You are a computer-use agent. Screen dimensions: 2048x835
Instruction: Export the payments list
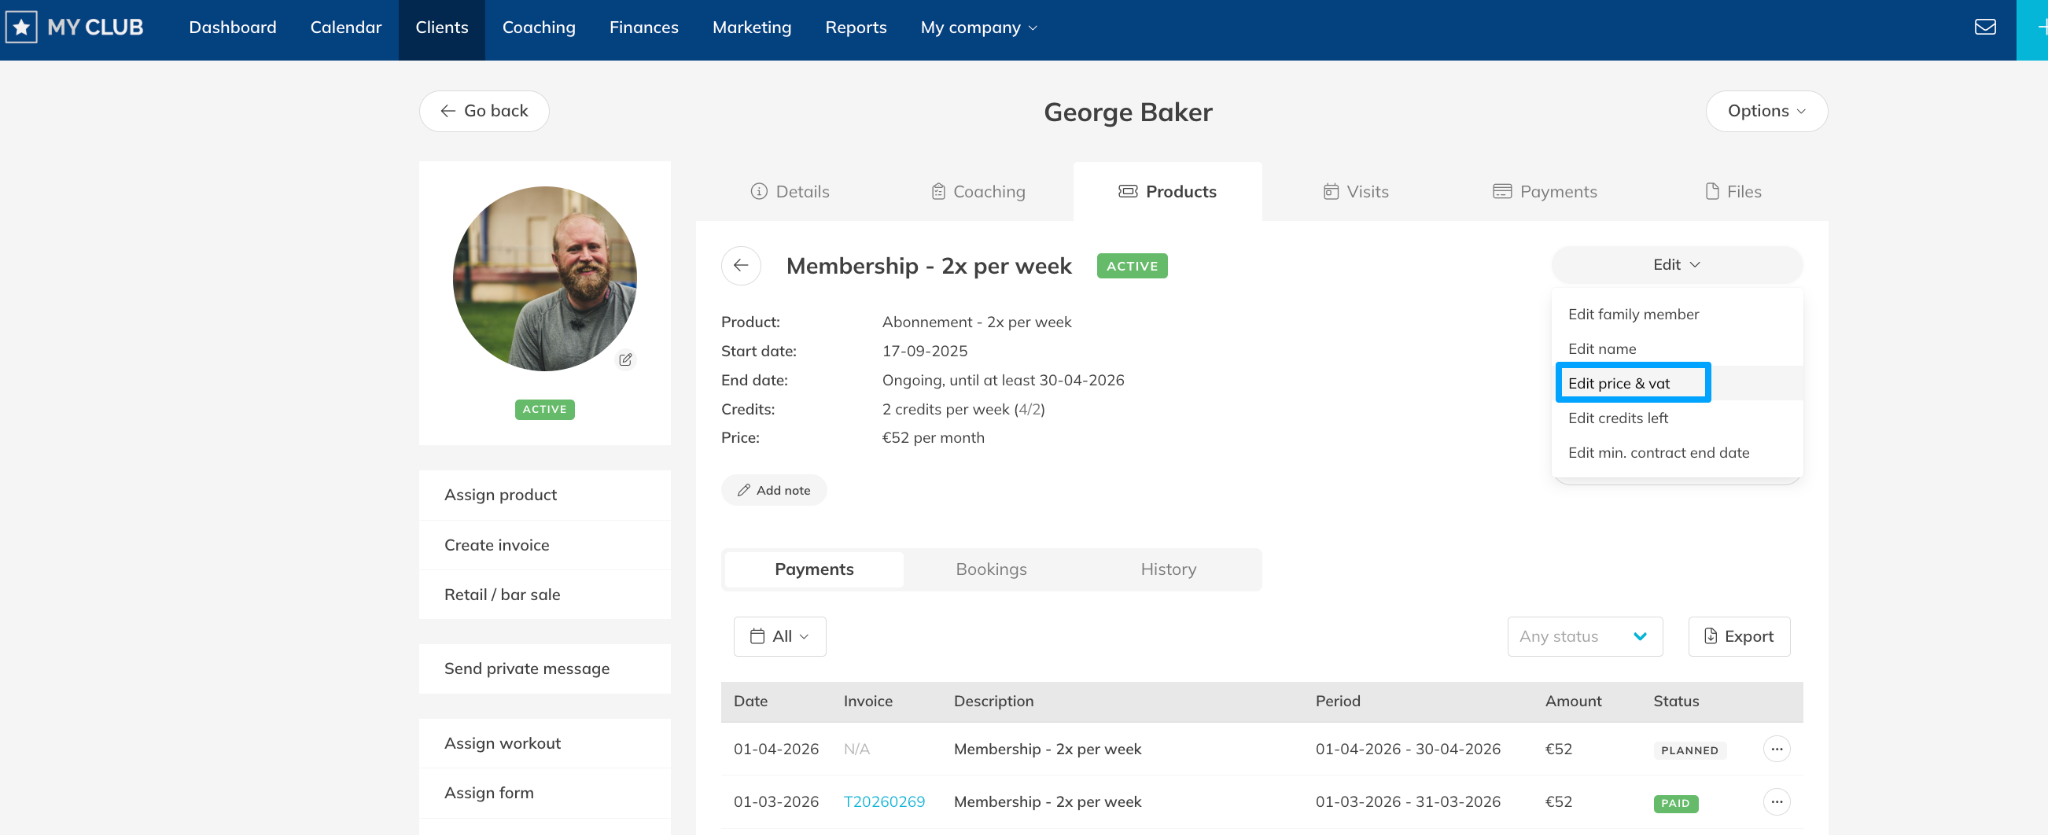pyautogui.click(x=1739, y=637)
